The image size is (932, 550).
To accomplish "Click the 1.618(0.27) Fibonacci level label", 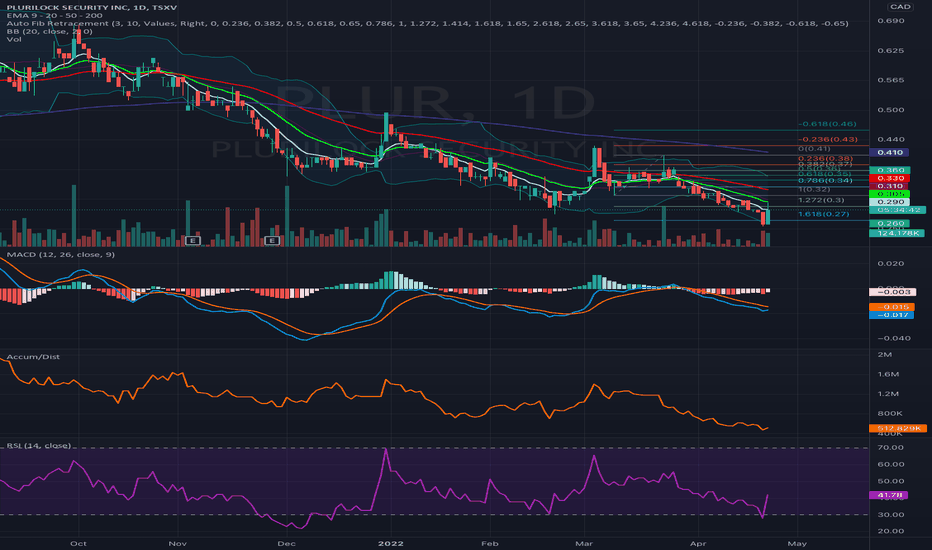I will pos(824,213).
